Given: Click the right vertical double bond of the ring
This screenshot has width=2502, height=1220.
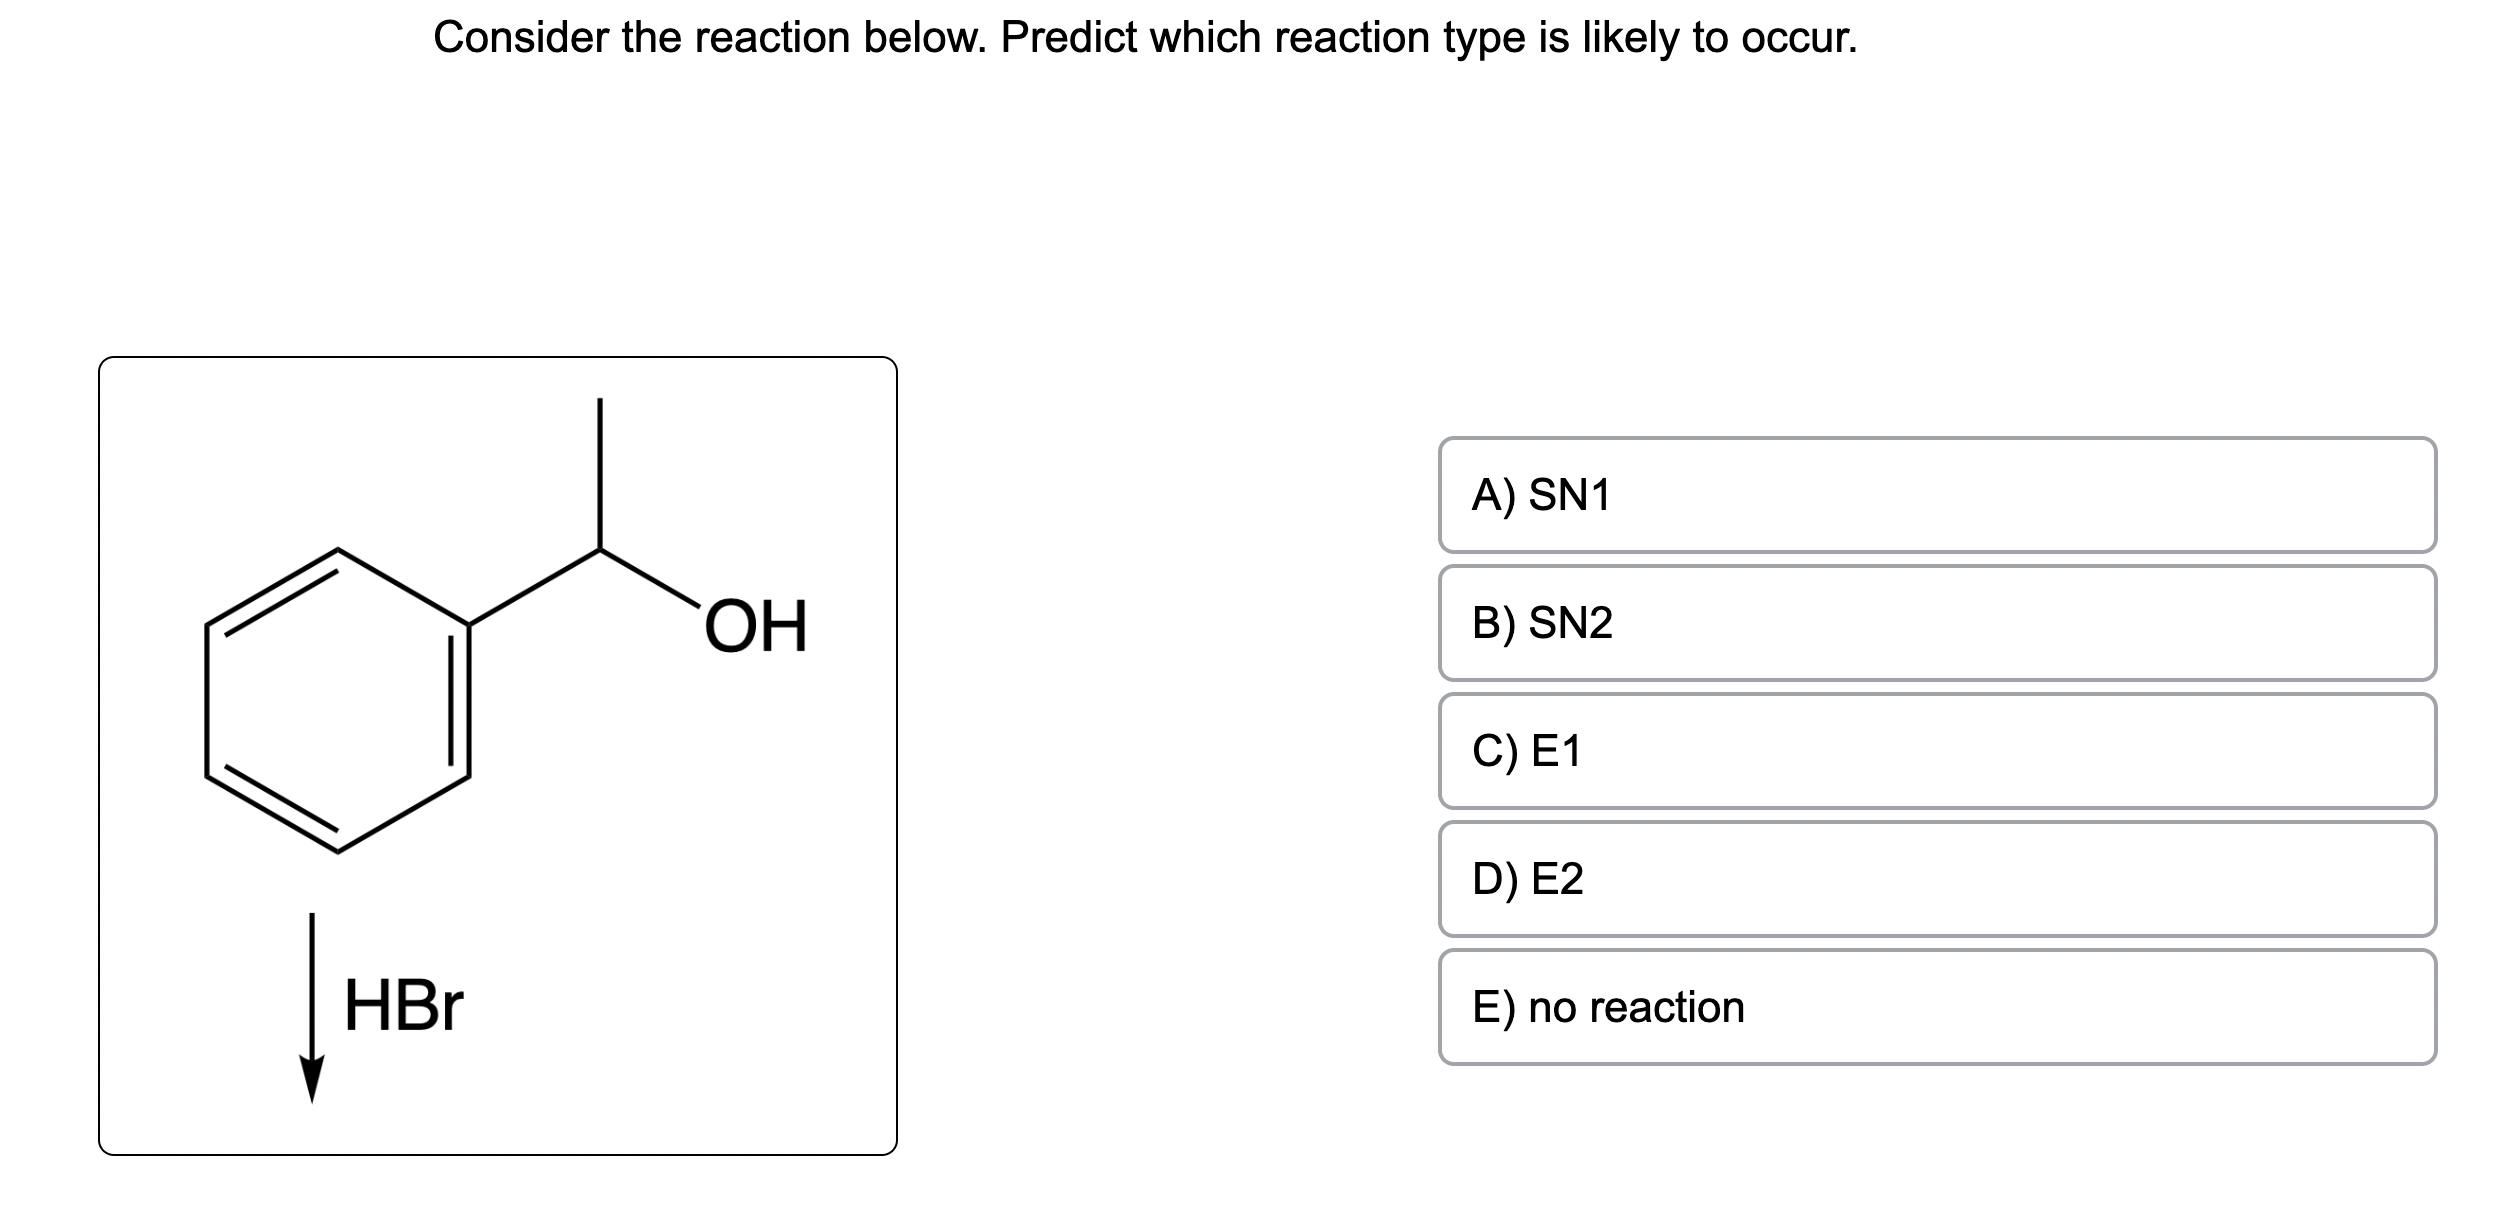Looking at the screenshot, I should pos(460,700).
